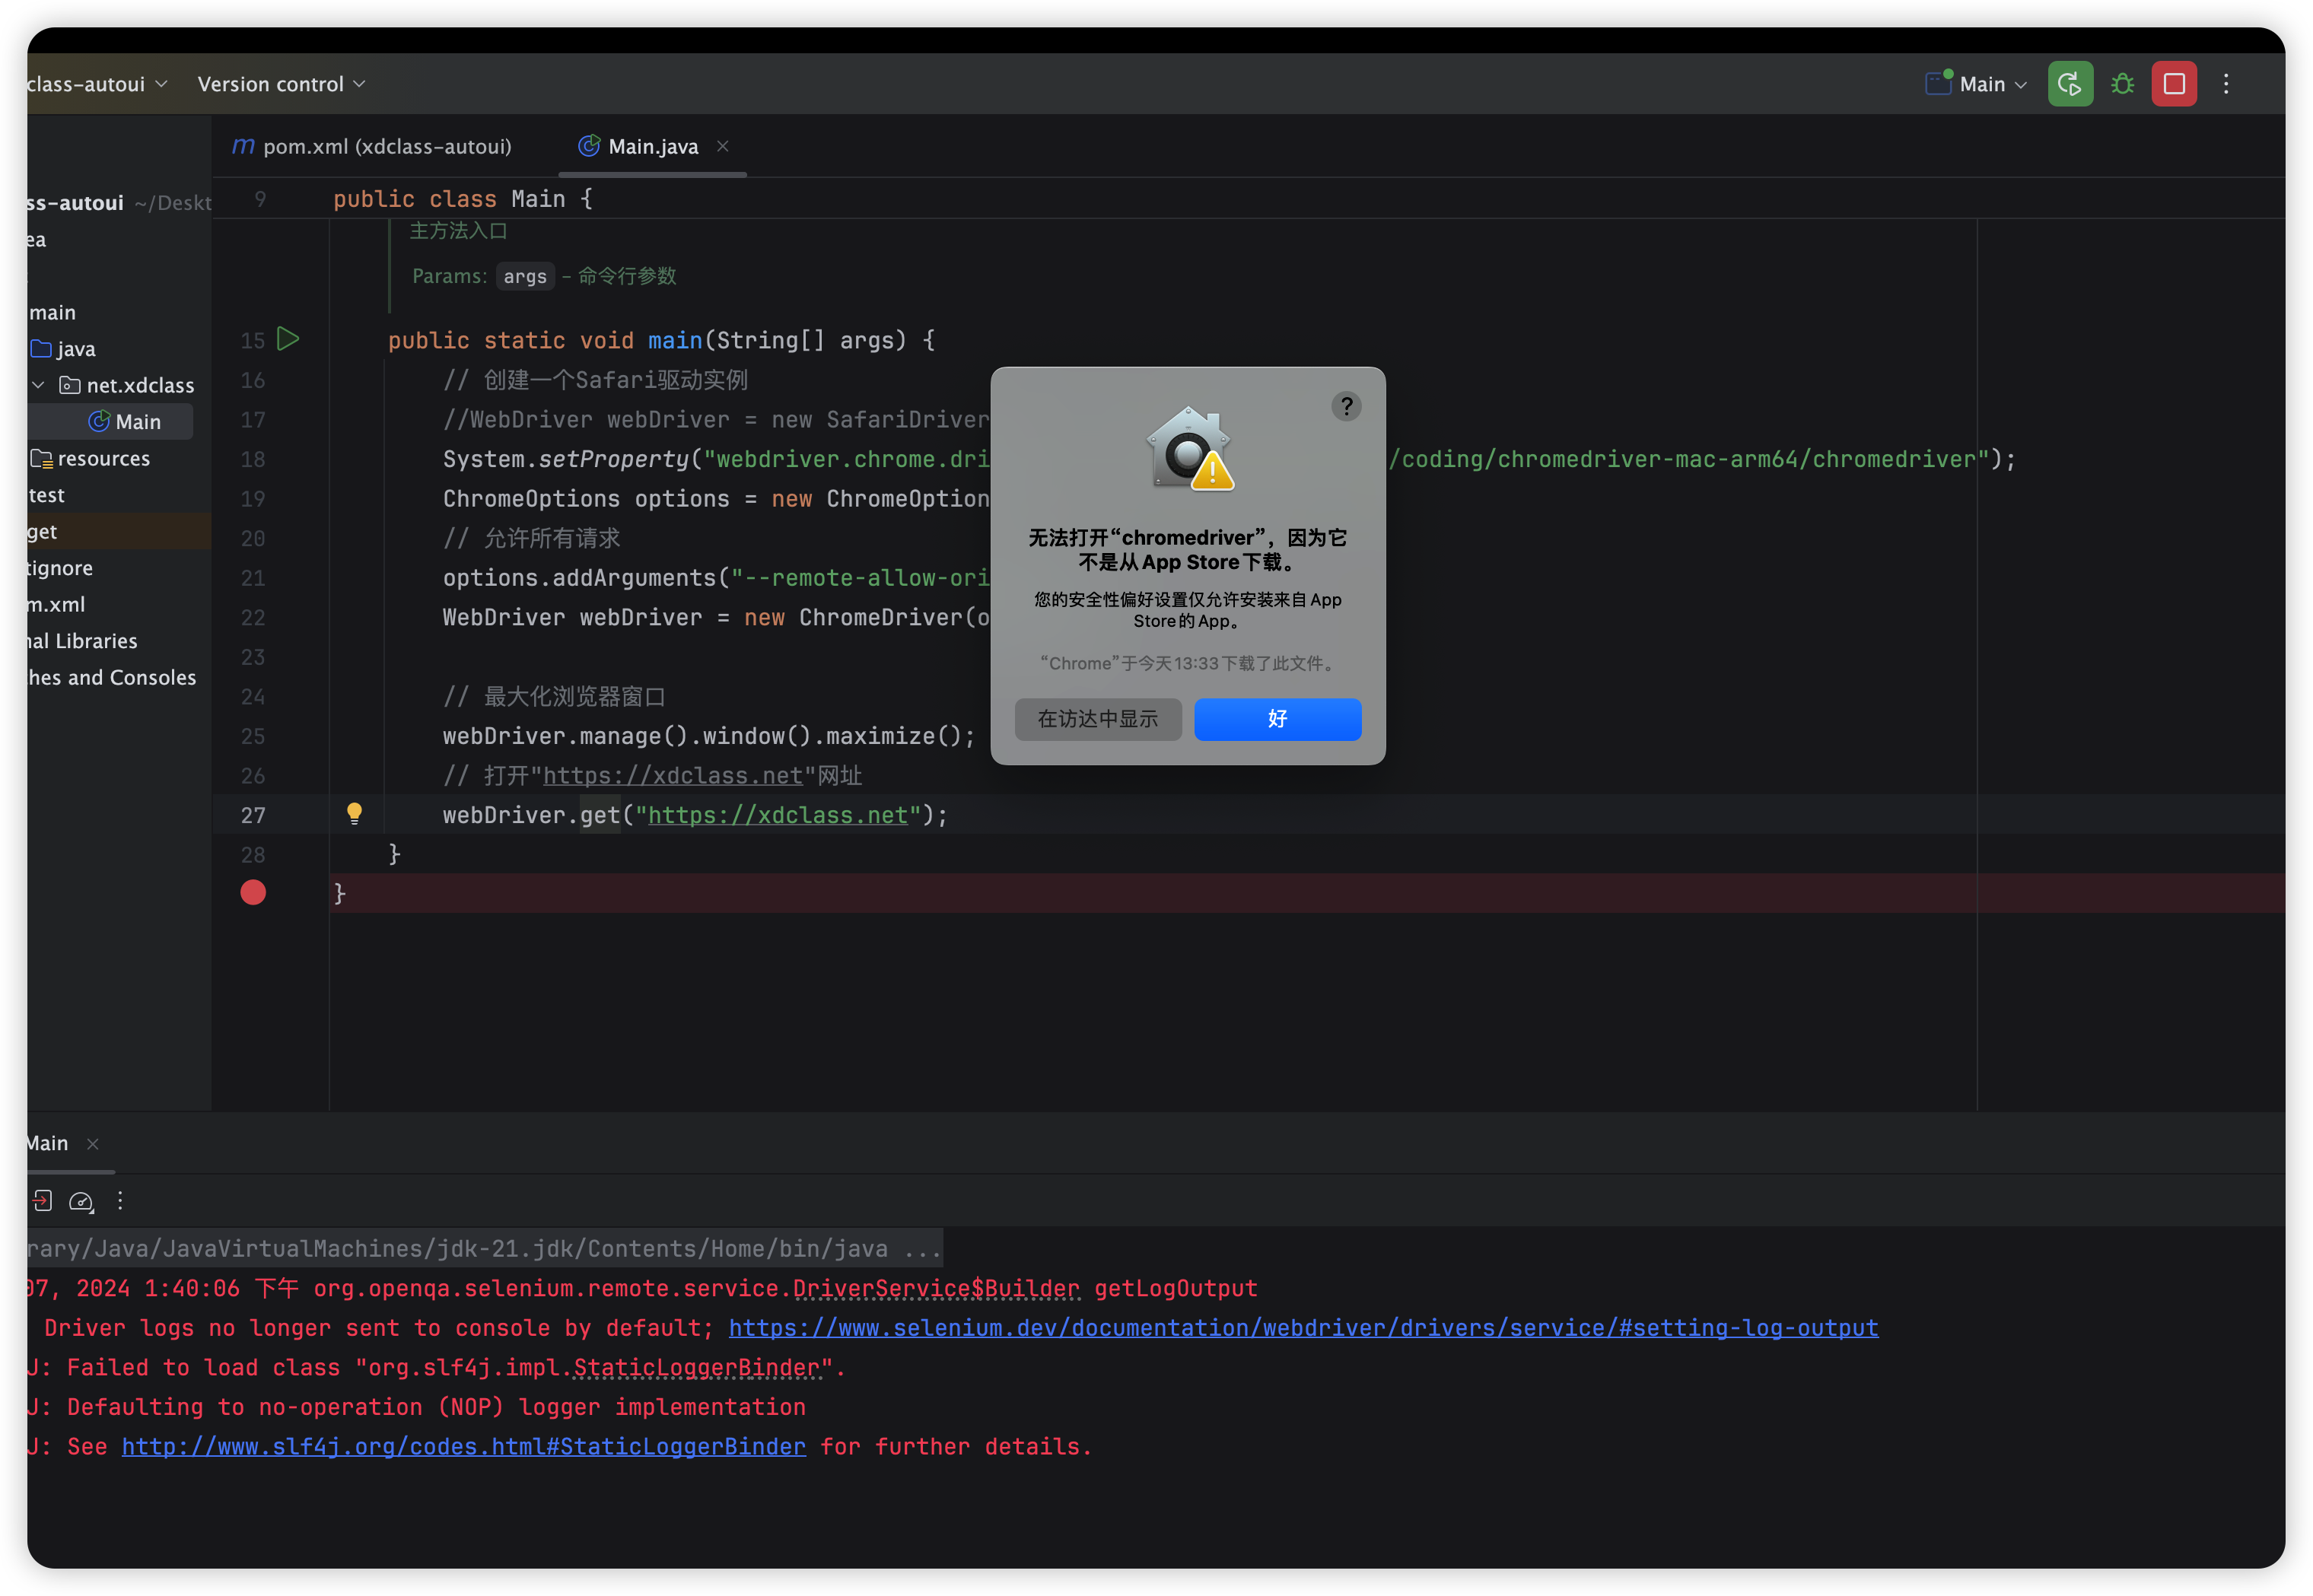Open the Version control dropdown
2313x1596 pixels.
pyautogui.click(x=281, y=84)
